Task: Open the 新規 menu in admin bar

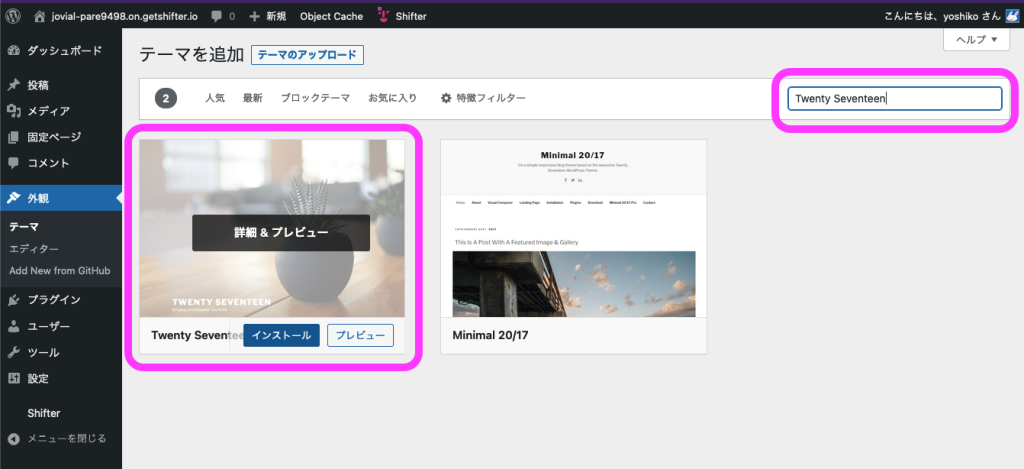Action: pyautogui.click(x=276, y=16)
